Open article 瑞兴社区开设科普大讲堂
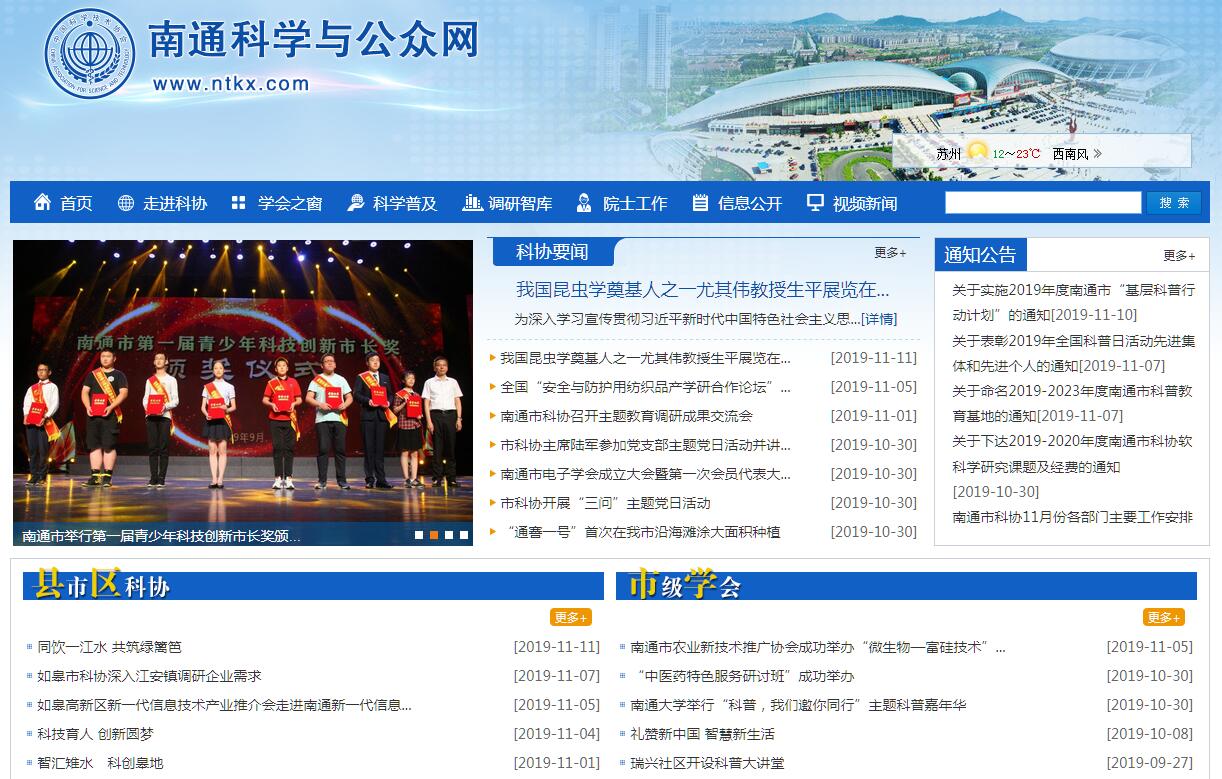Viewport: 1222px width, 779px height. point(707,763)
